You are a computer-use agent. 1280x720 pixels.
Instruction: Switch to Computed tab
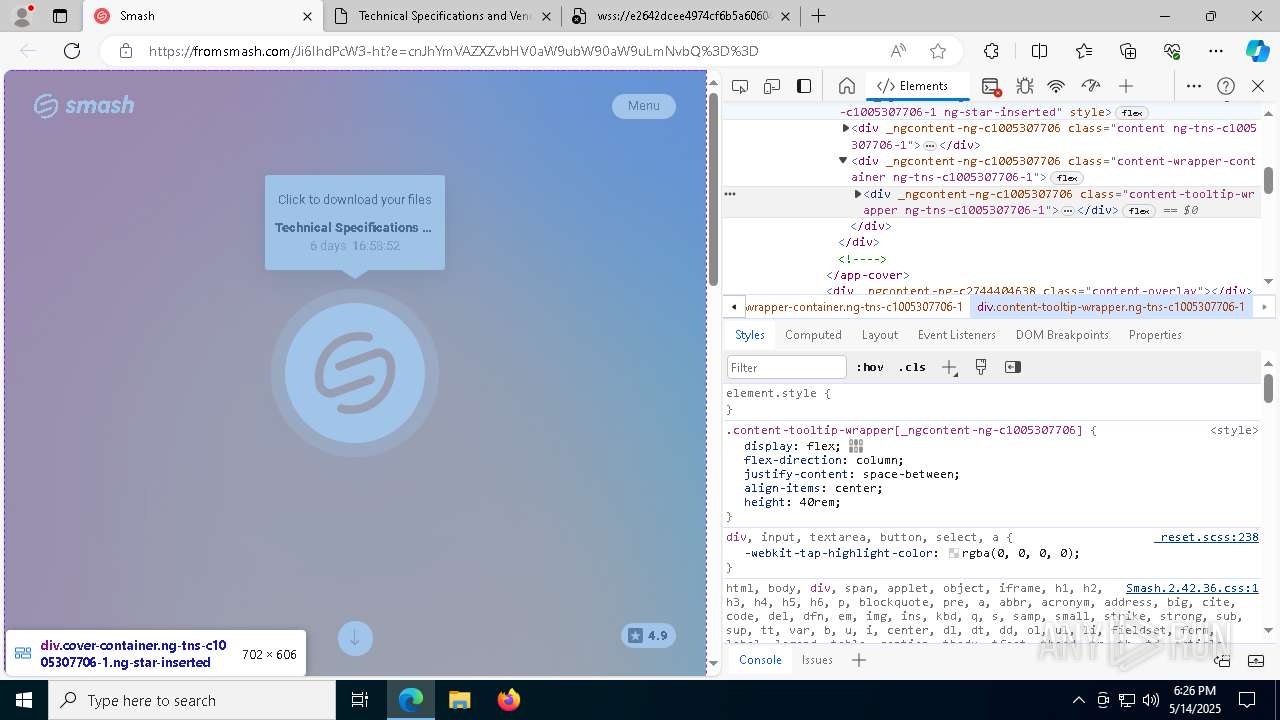tap(813, 335)
